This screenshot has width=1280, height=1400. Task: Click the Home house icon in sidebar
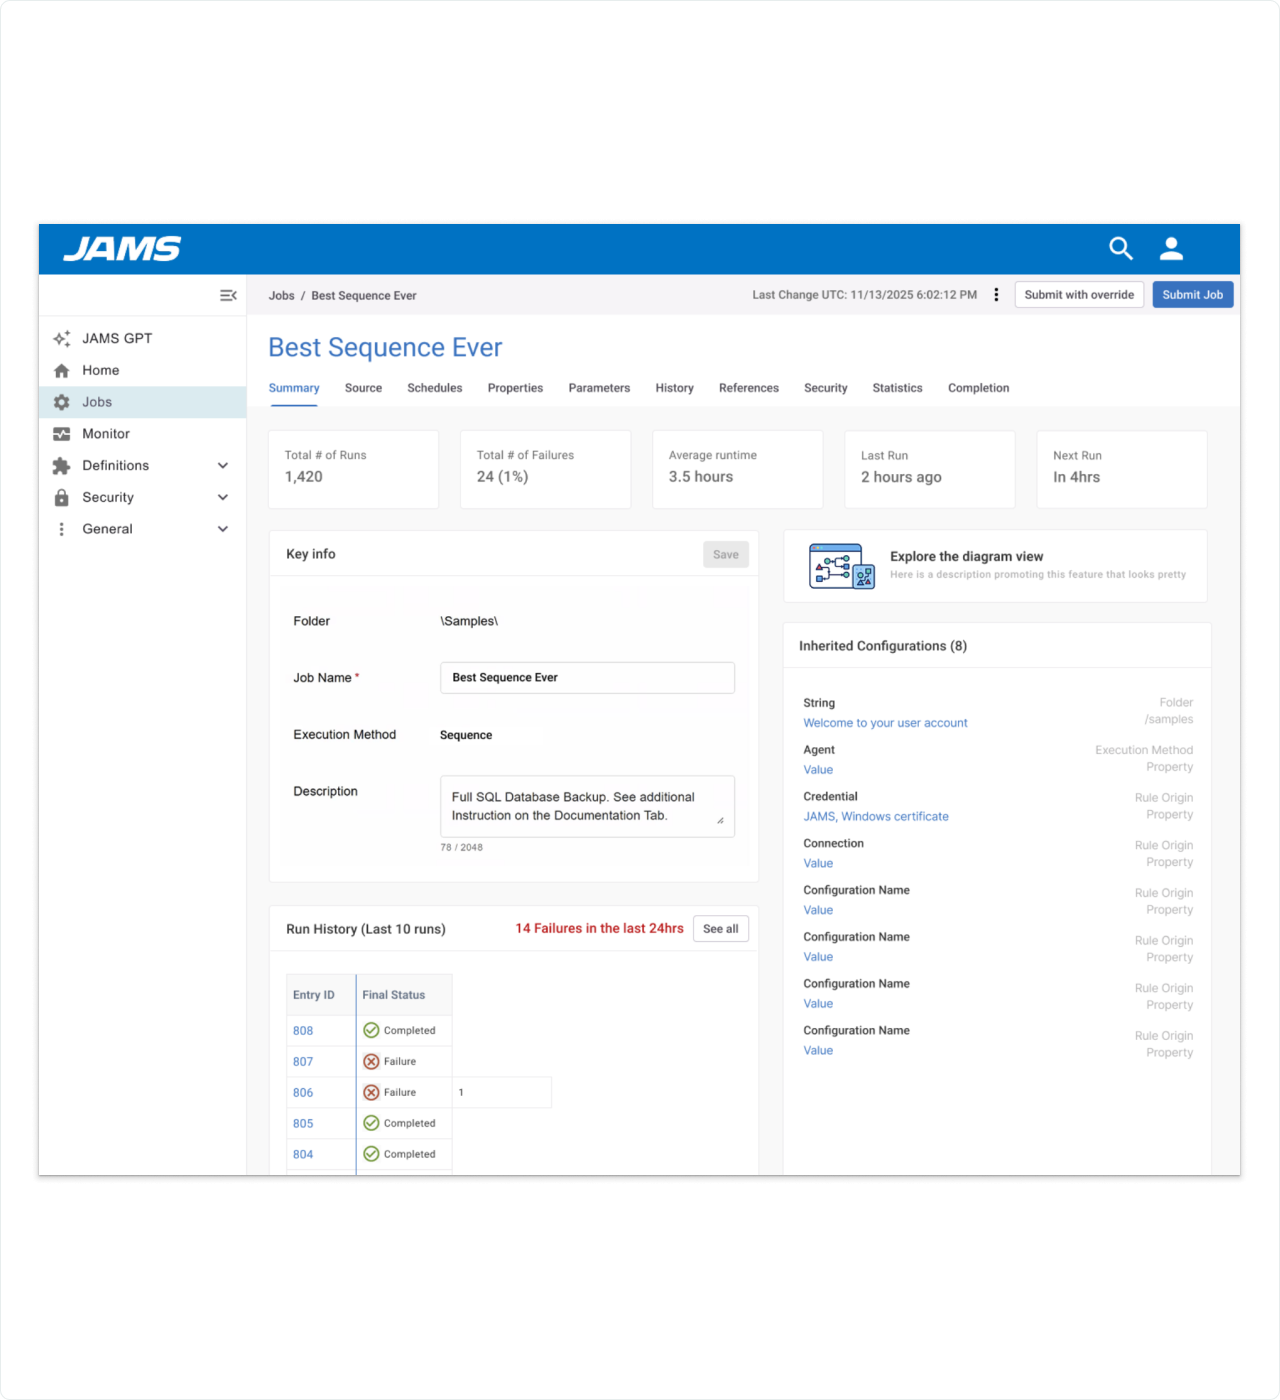62,371
